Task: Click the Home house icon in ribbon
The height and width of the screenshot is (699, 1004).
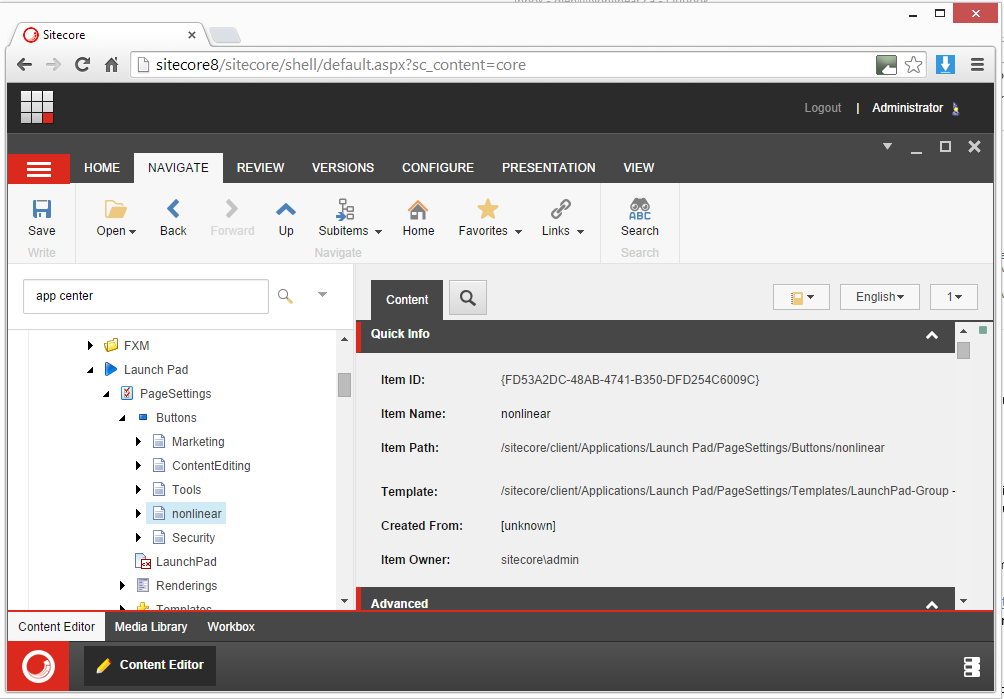Action: tap(418, 209)
